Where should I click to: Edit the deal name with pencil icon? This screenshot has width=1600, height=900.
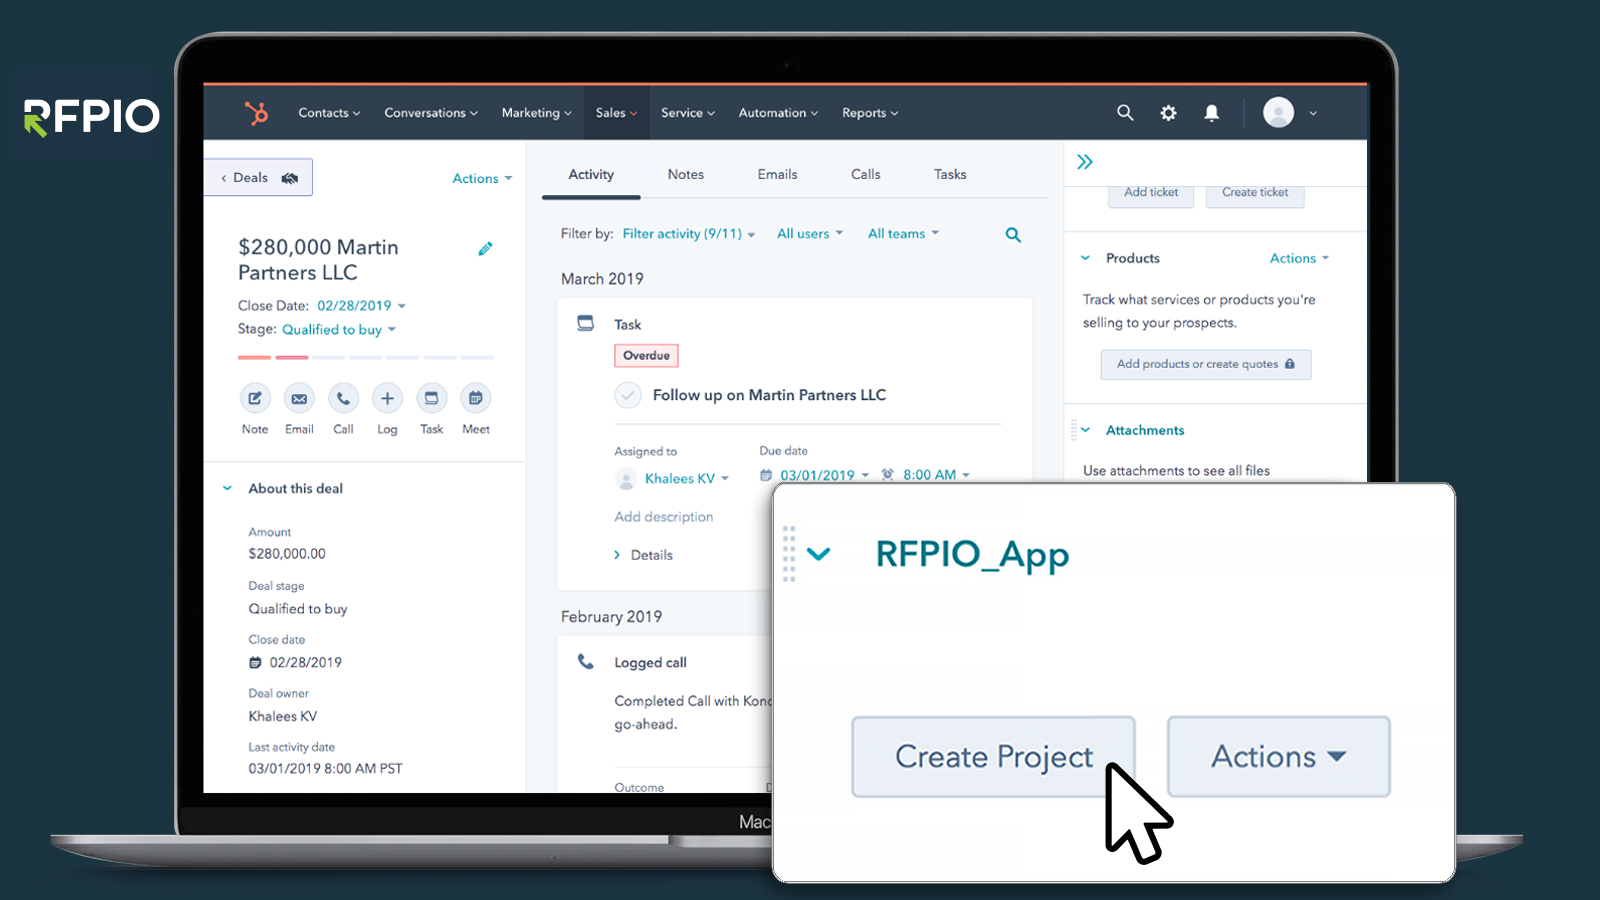pyautogui.click(x=485, y=249)
